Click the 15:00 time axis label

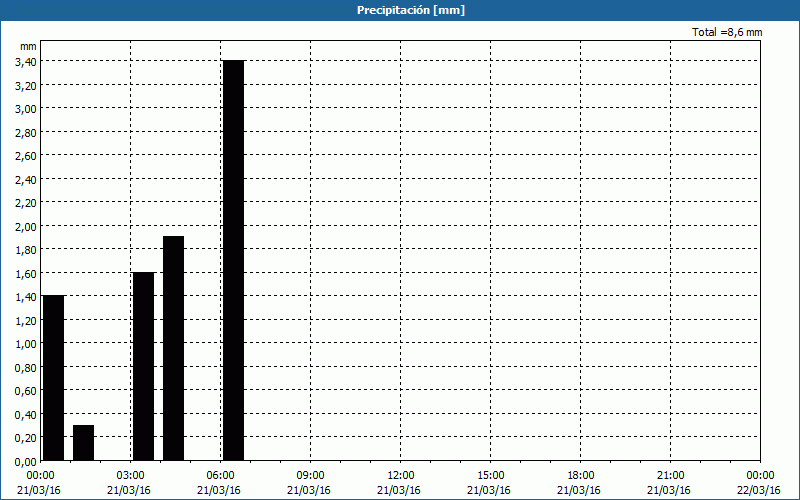click(x=490, y=476)
